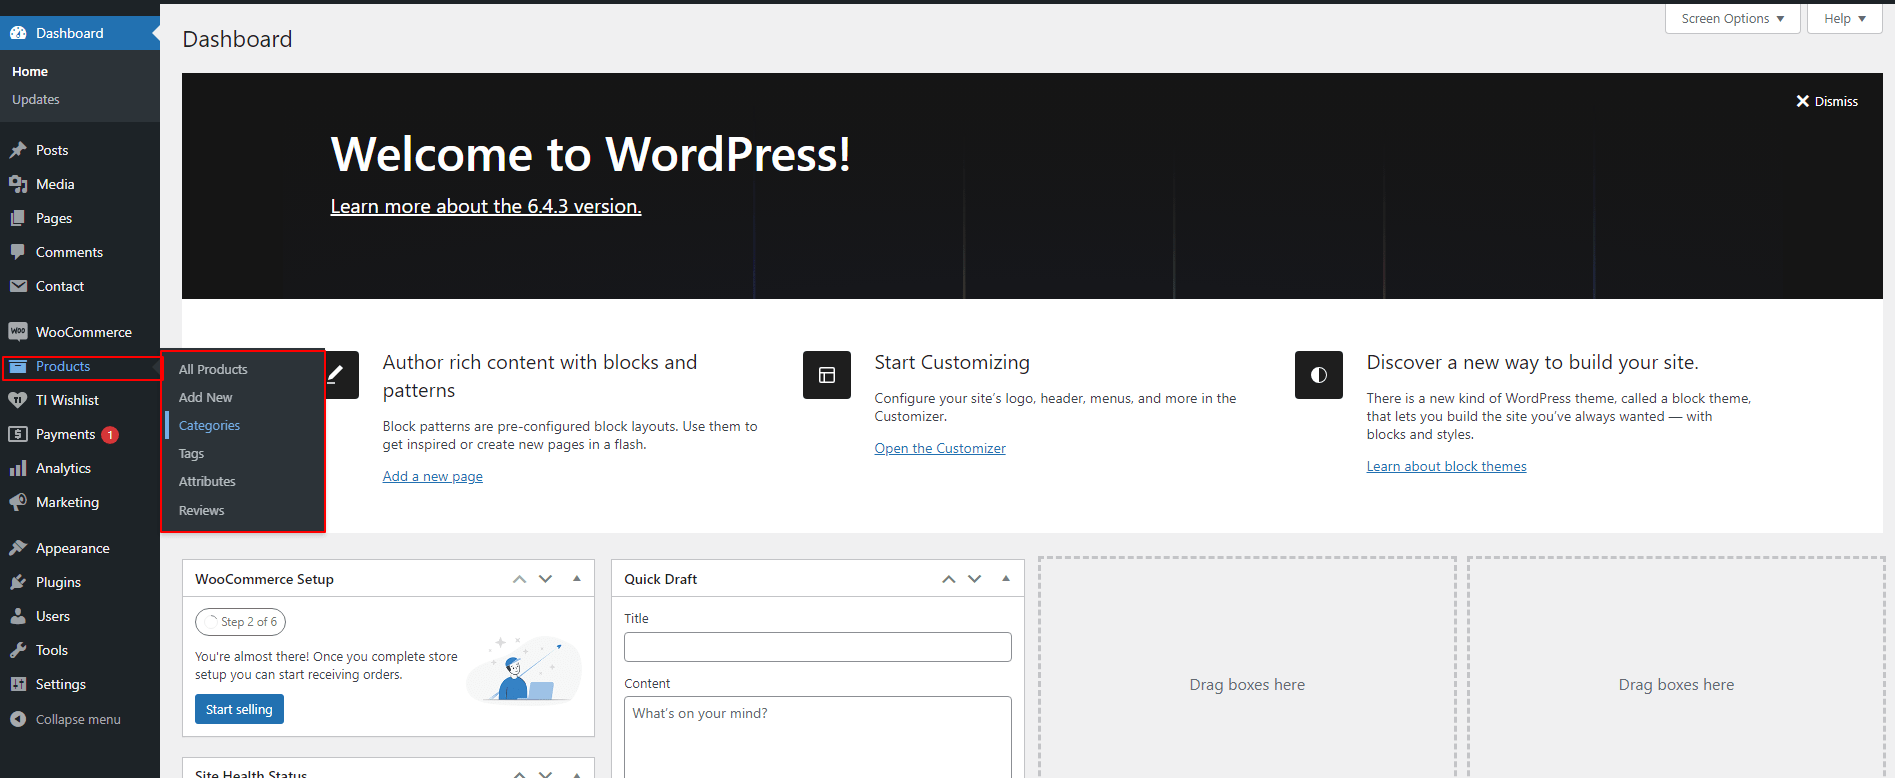This screenshot has height=778, width=1895.
Task: Move Quick Draft widget down
Action: tap(975, 579)
